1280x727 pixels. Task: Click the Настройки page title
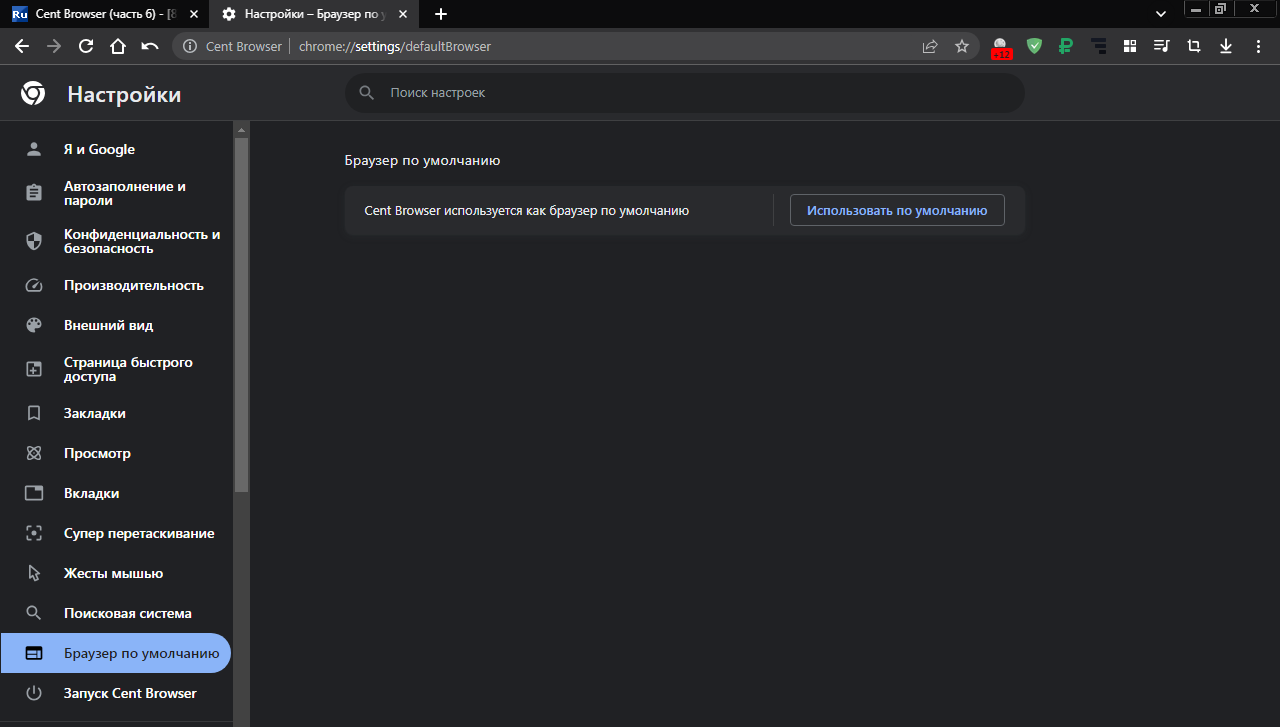[124, 95]
